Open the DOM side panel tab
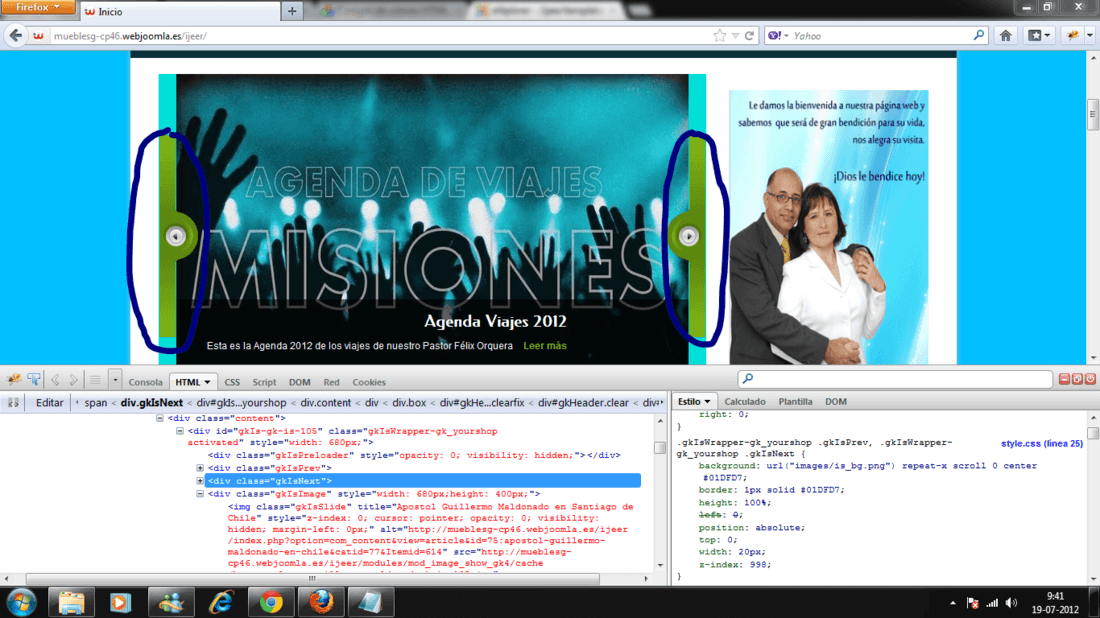The width and height of the screenshot is (1100, 618). coord(836,401)
